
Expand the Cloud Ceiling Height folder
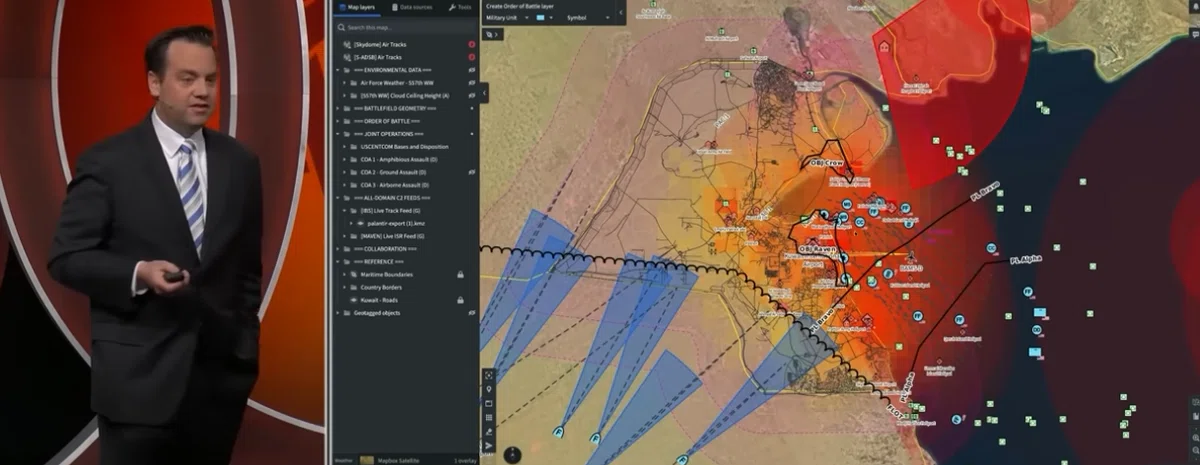(345, 95)
